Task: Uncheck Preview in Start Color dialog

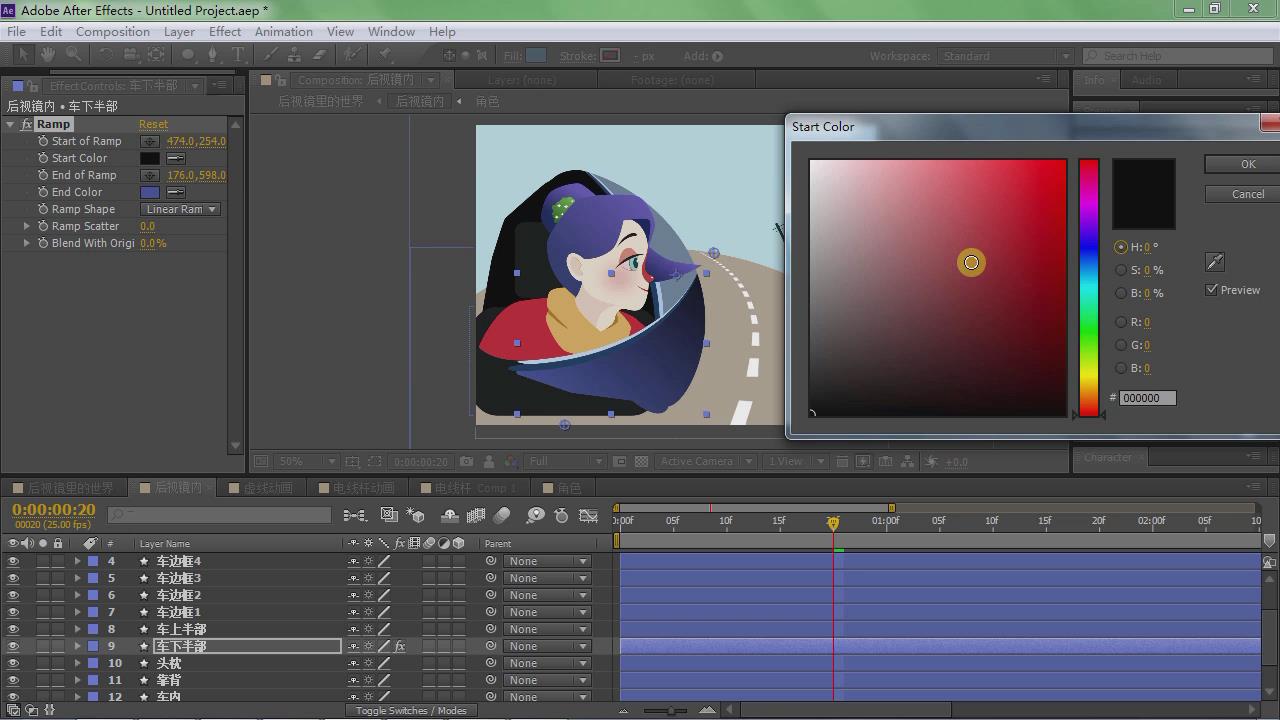Action: [x=1212, y=290]
